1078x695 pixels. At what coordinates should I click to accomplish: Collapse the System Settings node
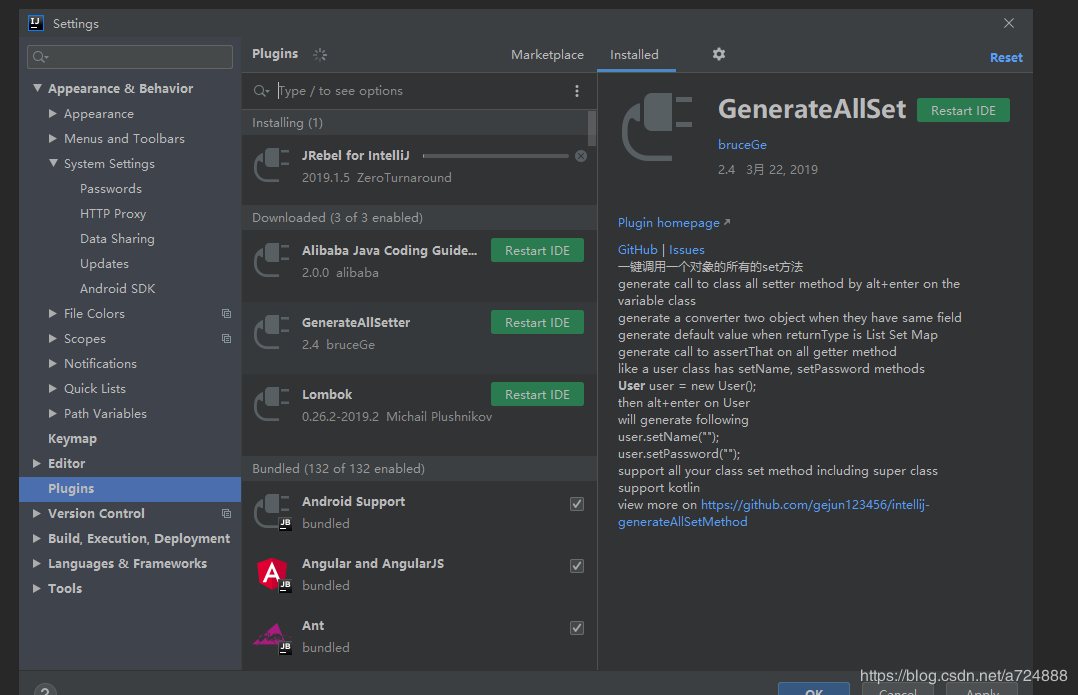(53, 163)
